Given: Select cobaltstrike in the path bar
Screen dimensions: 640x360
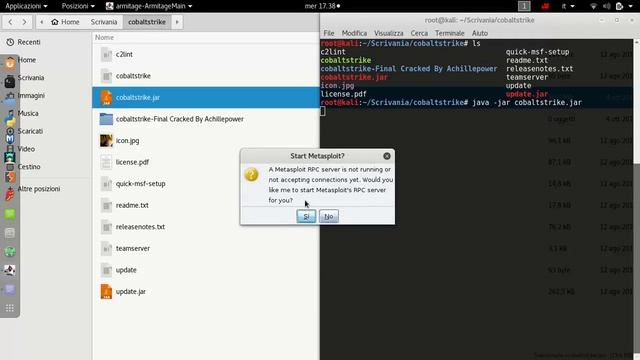Looking at the screenshot, I should click(x=147, y=22).
